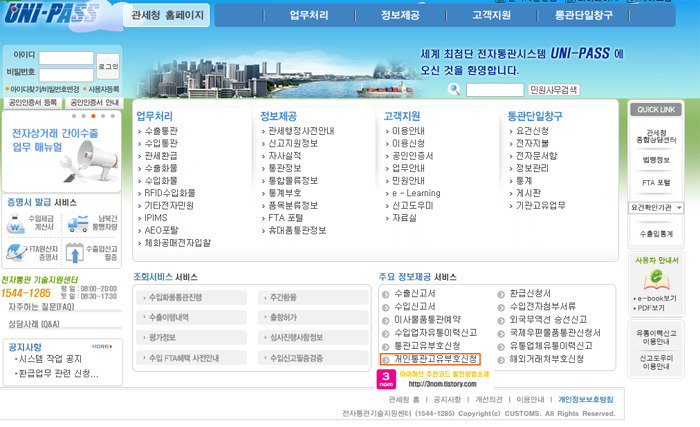Image resolution: width=700 pixels, height=427 pixels.
Task: Focus the 민원사무 search input field
Action: 495,90
